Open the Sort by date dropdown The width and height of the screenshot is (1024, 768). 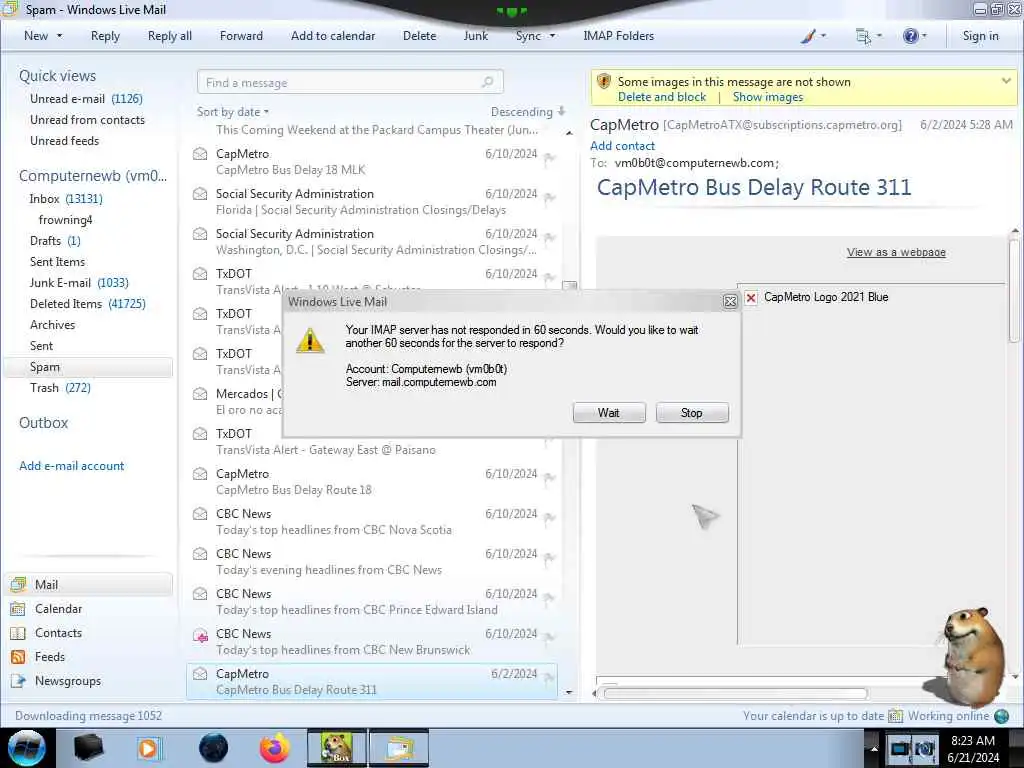(x=232, y=112)
